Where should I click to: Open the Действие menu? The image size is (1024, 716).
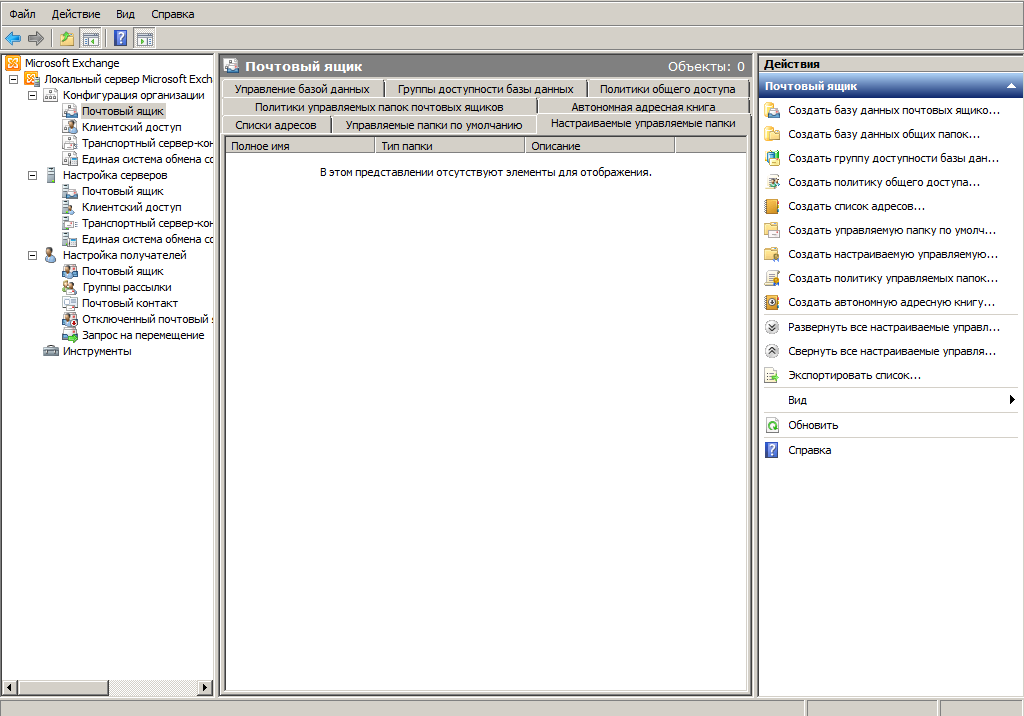coord(76,14)
